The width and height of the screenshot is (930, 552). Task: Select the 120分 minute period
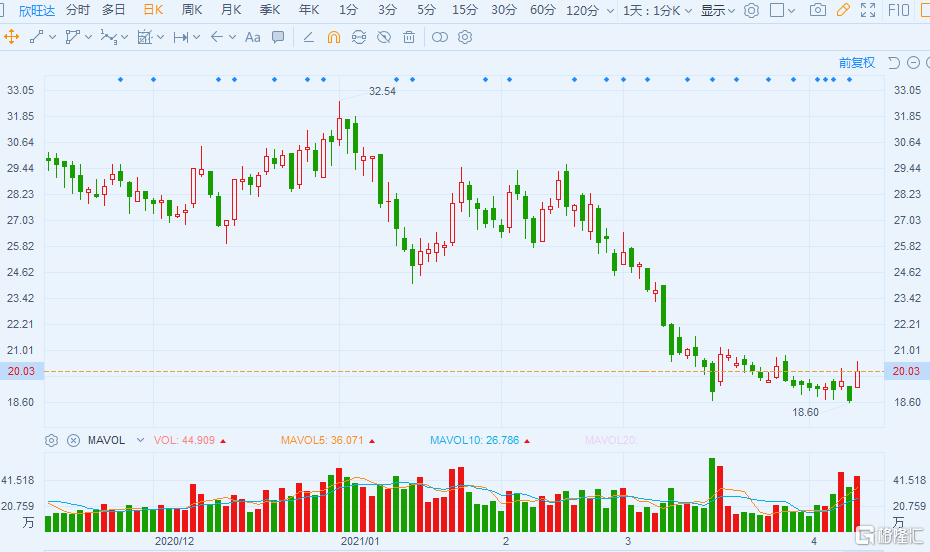[x=582, y=11]
